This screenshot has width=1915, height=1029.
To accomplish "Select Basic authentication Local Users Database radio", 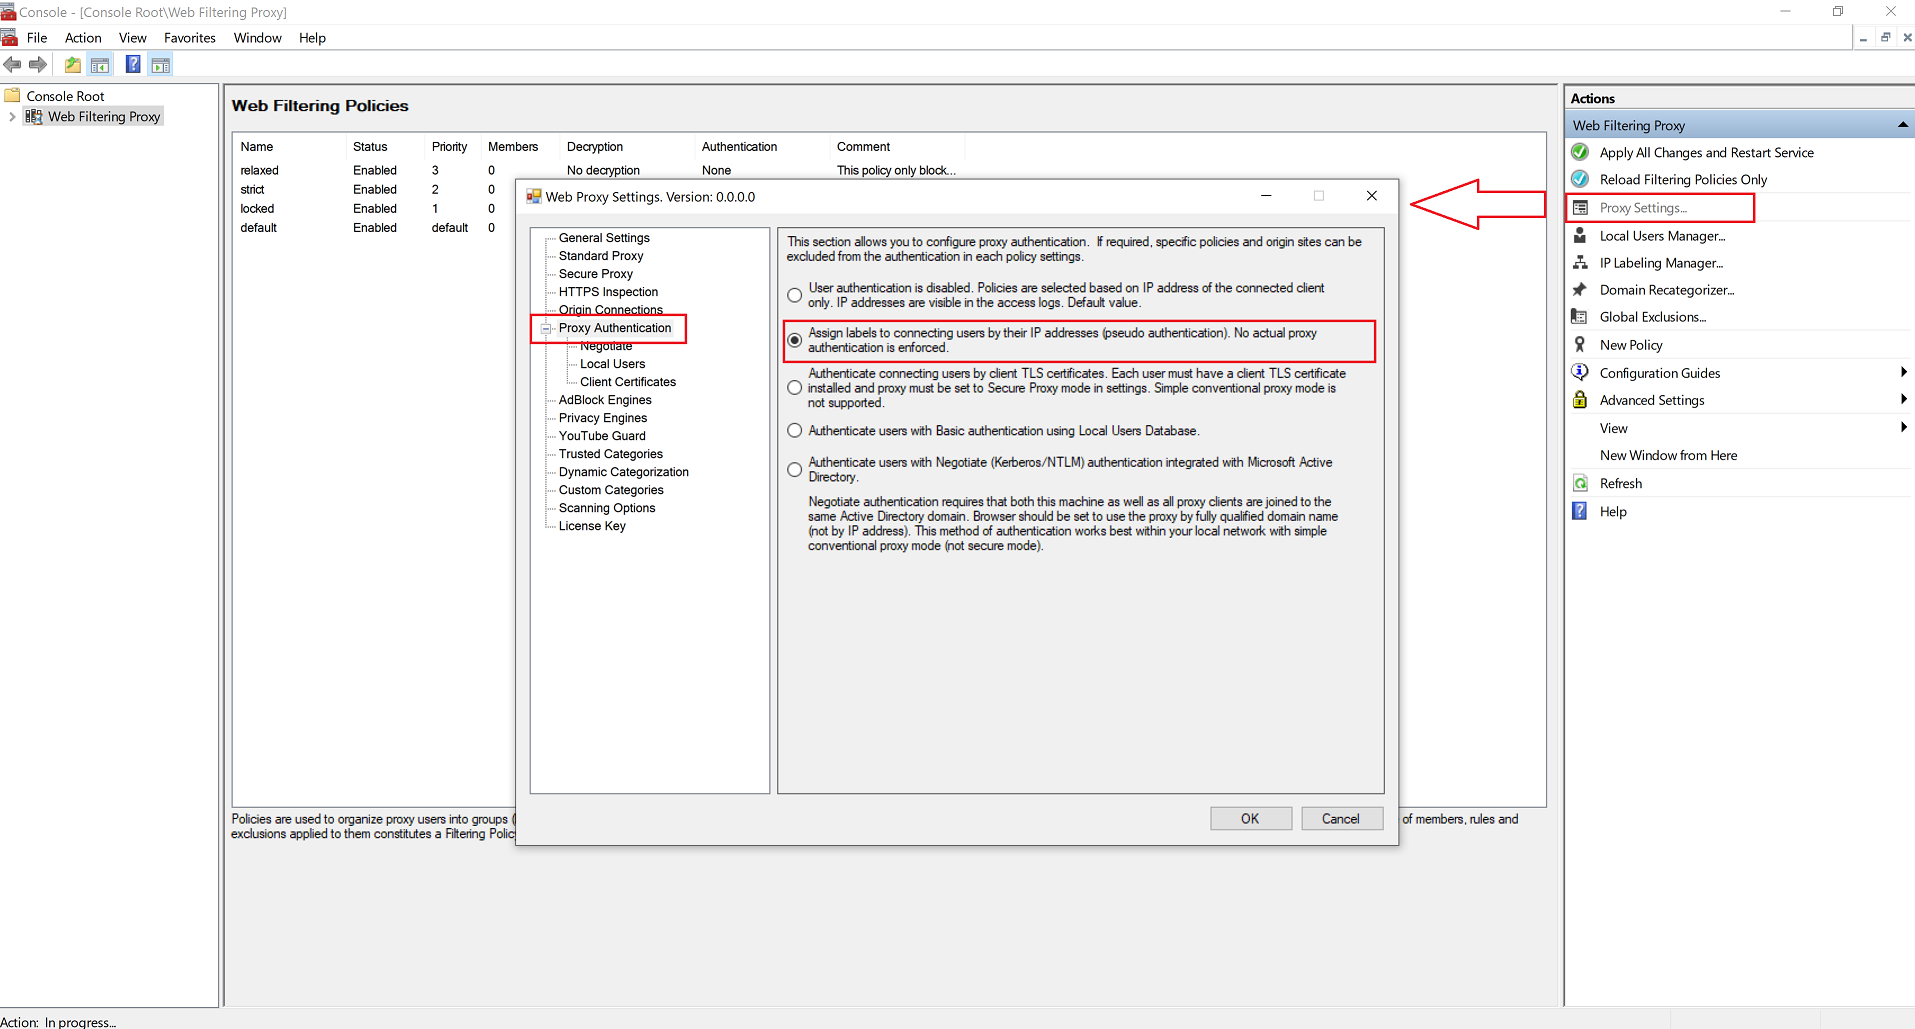I will pos(795,431).
